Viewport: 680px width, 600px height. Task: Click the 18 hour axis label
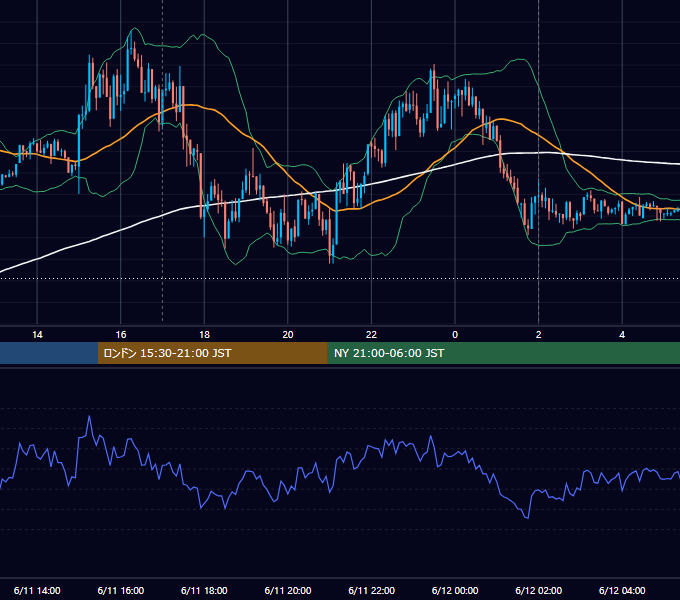click(x=204, y=335)
